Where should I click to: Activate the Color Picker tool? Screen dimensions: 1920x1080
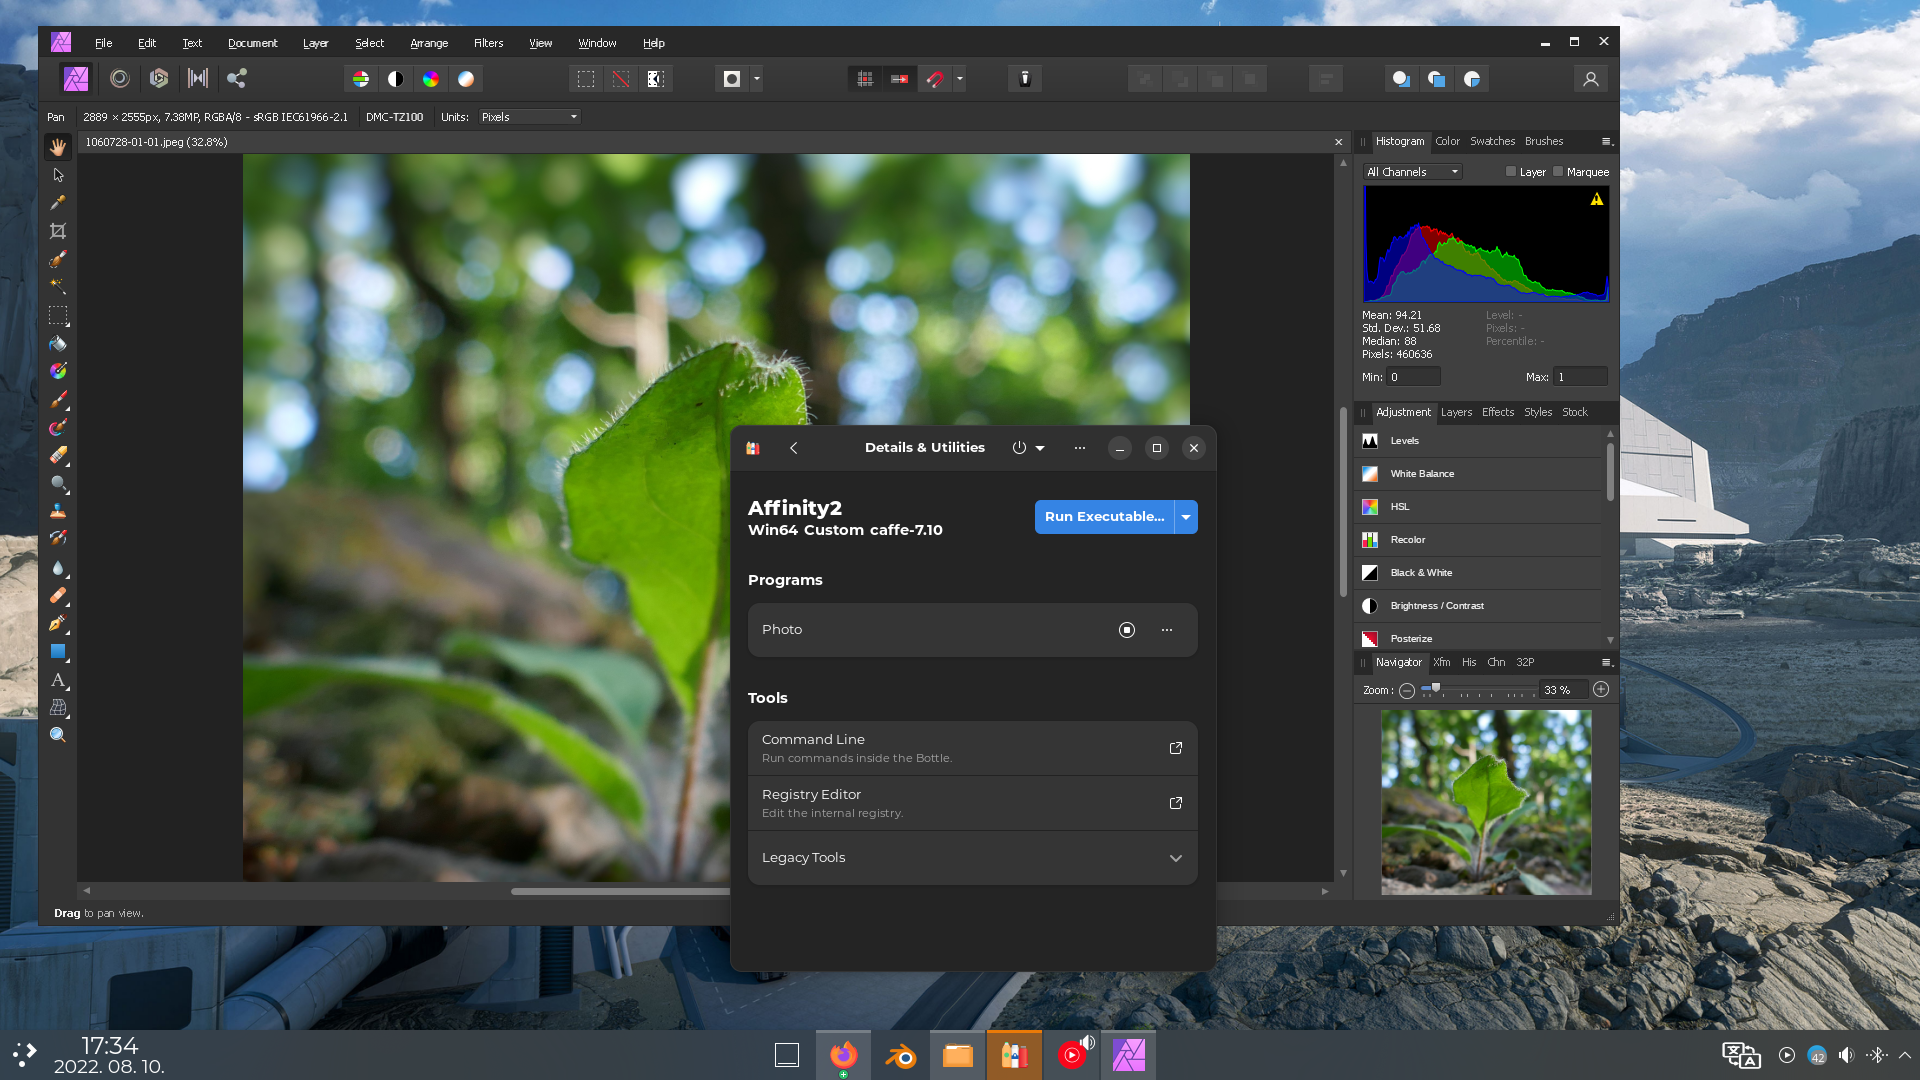59,202
